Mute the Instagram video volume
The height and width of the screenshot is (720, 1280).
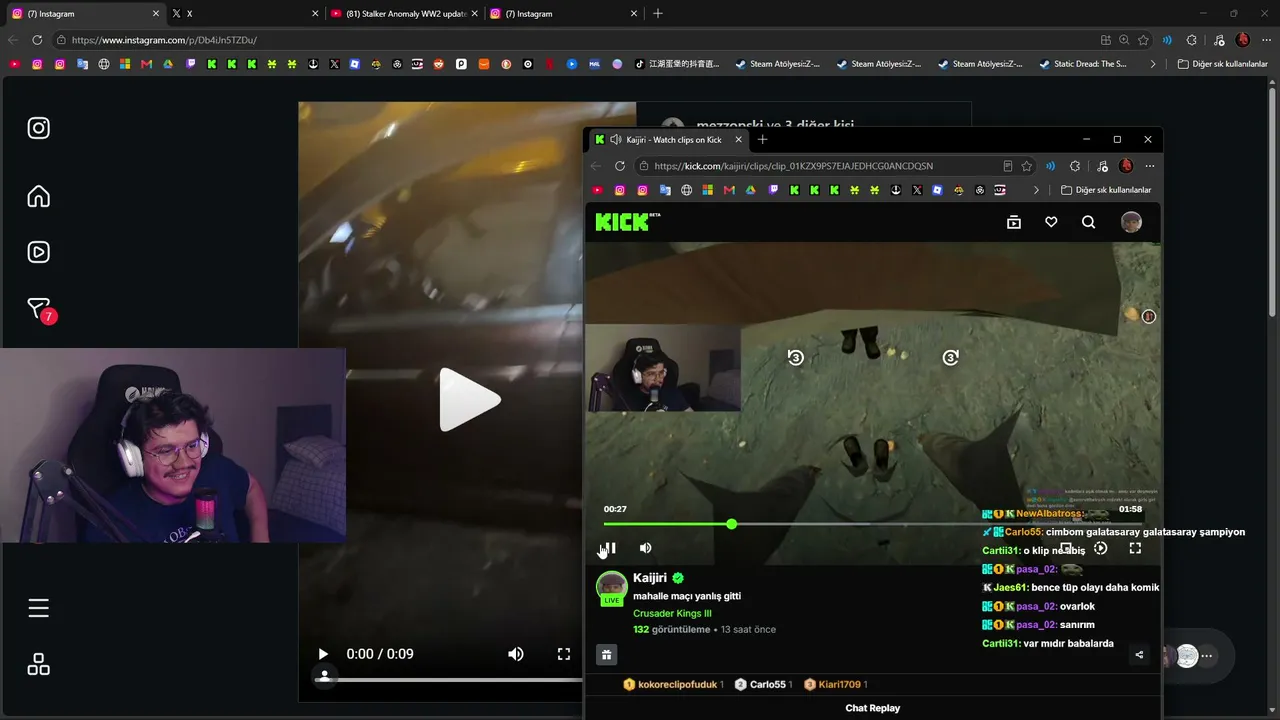tap(516, 654)
